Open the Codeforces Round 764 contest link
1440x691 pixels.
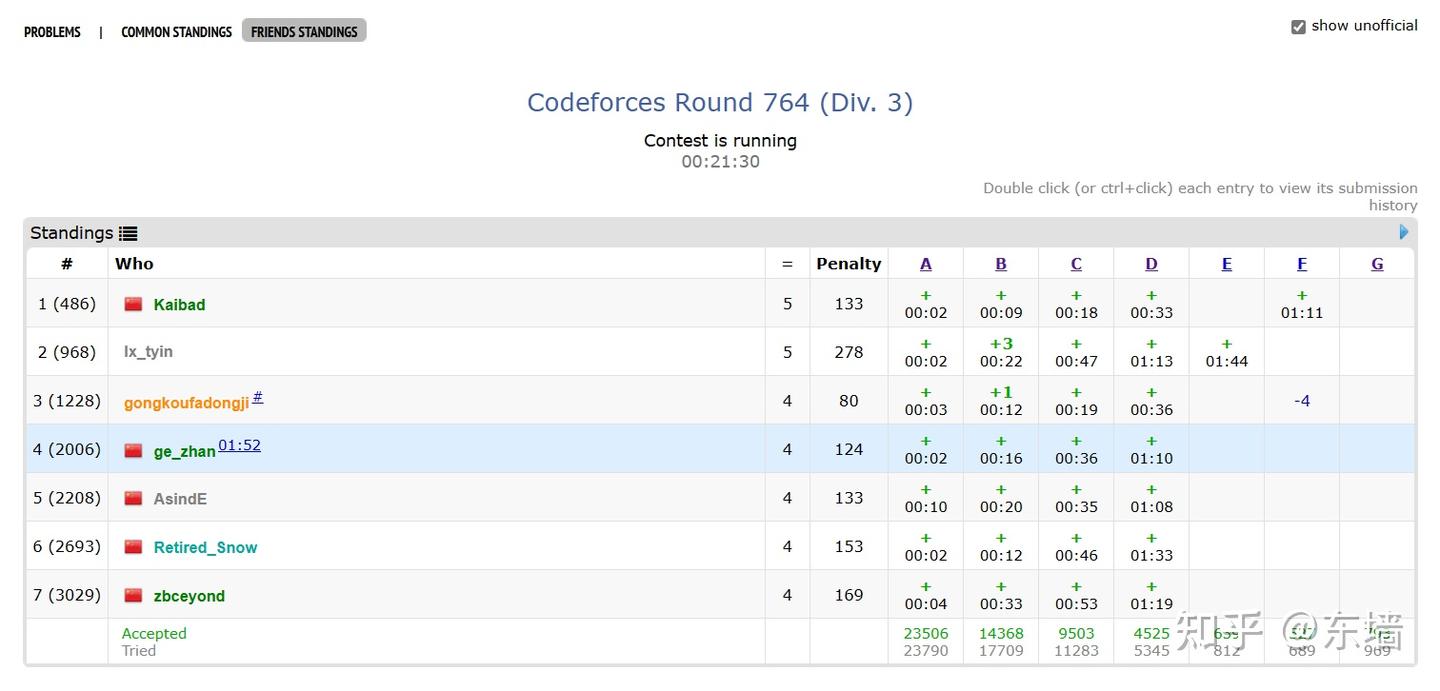click(720, 102)
